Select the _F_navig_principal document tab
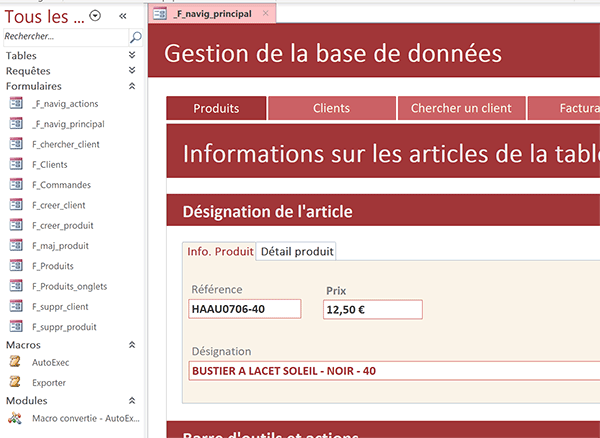 click(212, 14)
